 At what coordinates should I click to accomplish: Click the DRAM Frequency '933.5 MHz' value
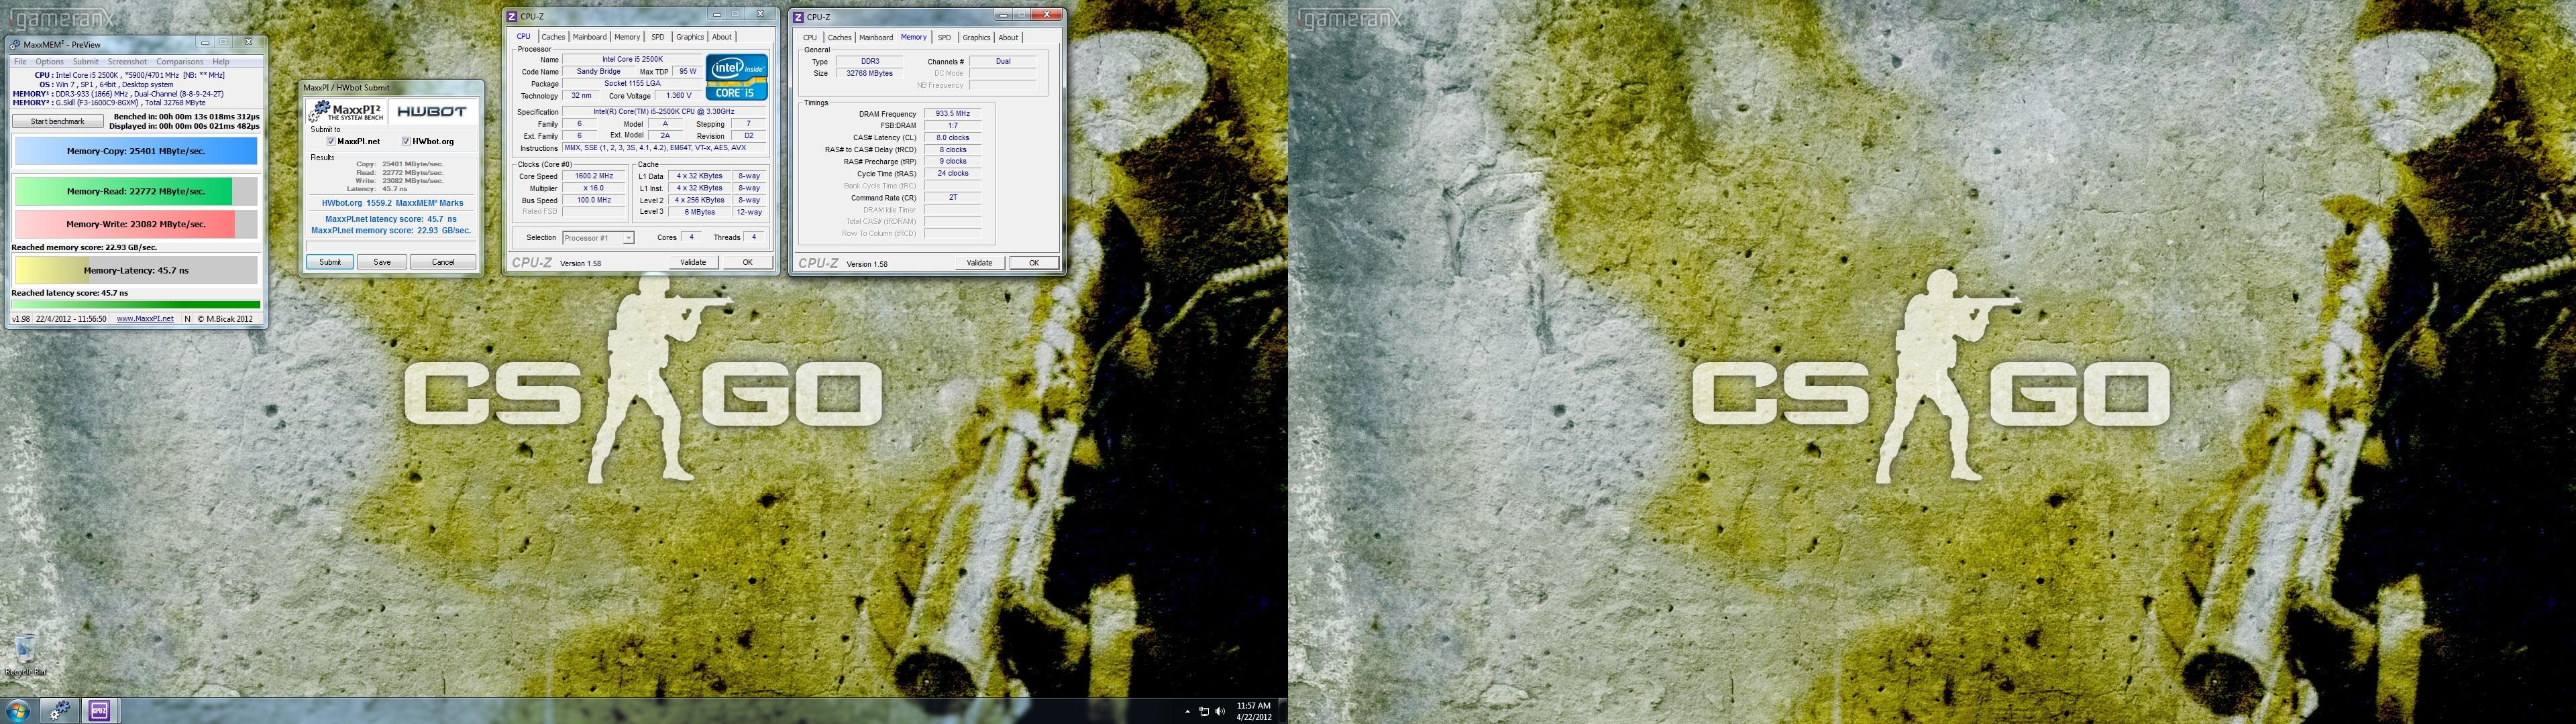(x=953, y=114)
